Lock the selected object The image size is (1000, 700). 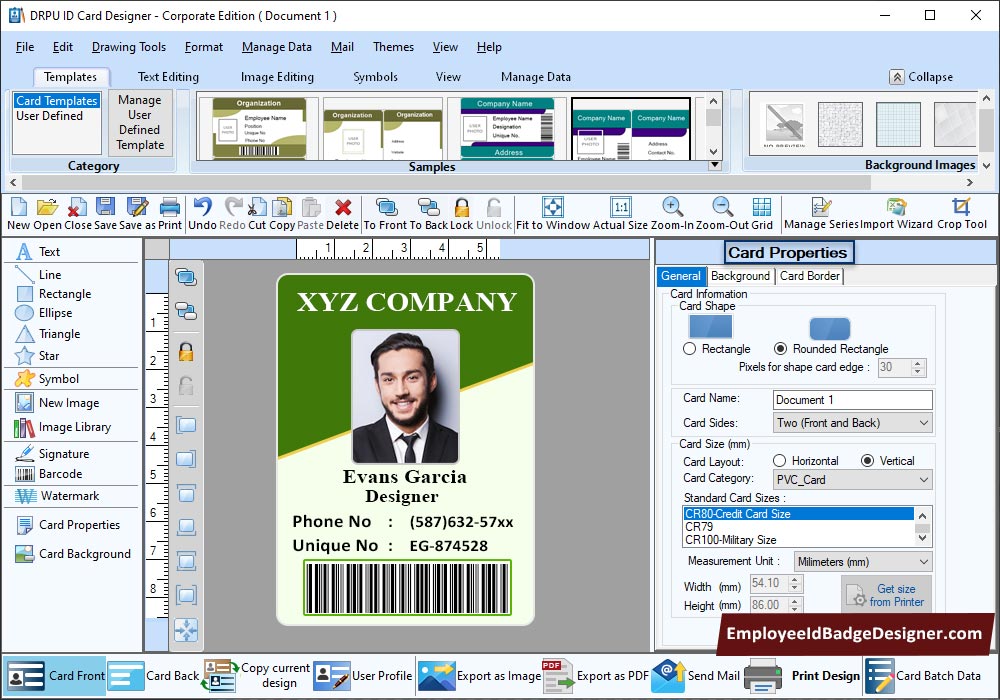point(462,207)
